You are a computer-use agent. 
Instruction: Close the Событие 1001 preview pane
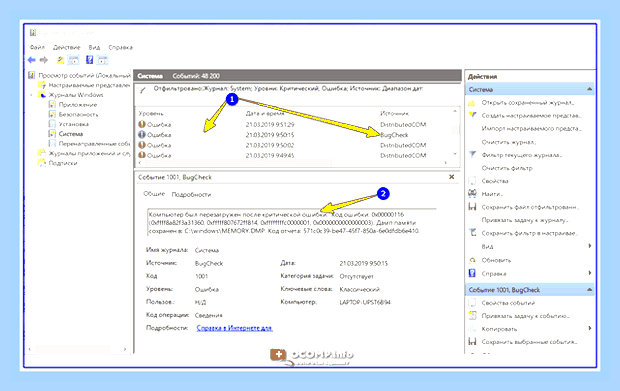[452, 177]
